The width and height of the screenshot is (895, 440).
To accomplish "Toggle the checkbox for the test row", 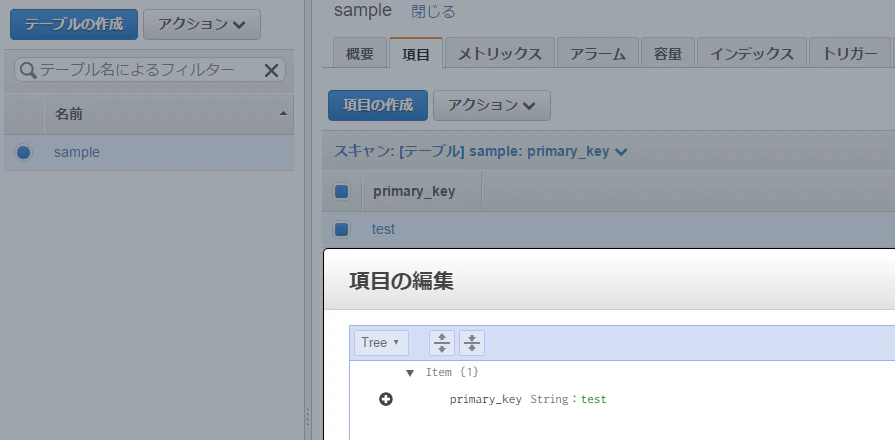I will 341,229.
